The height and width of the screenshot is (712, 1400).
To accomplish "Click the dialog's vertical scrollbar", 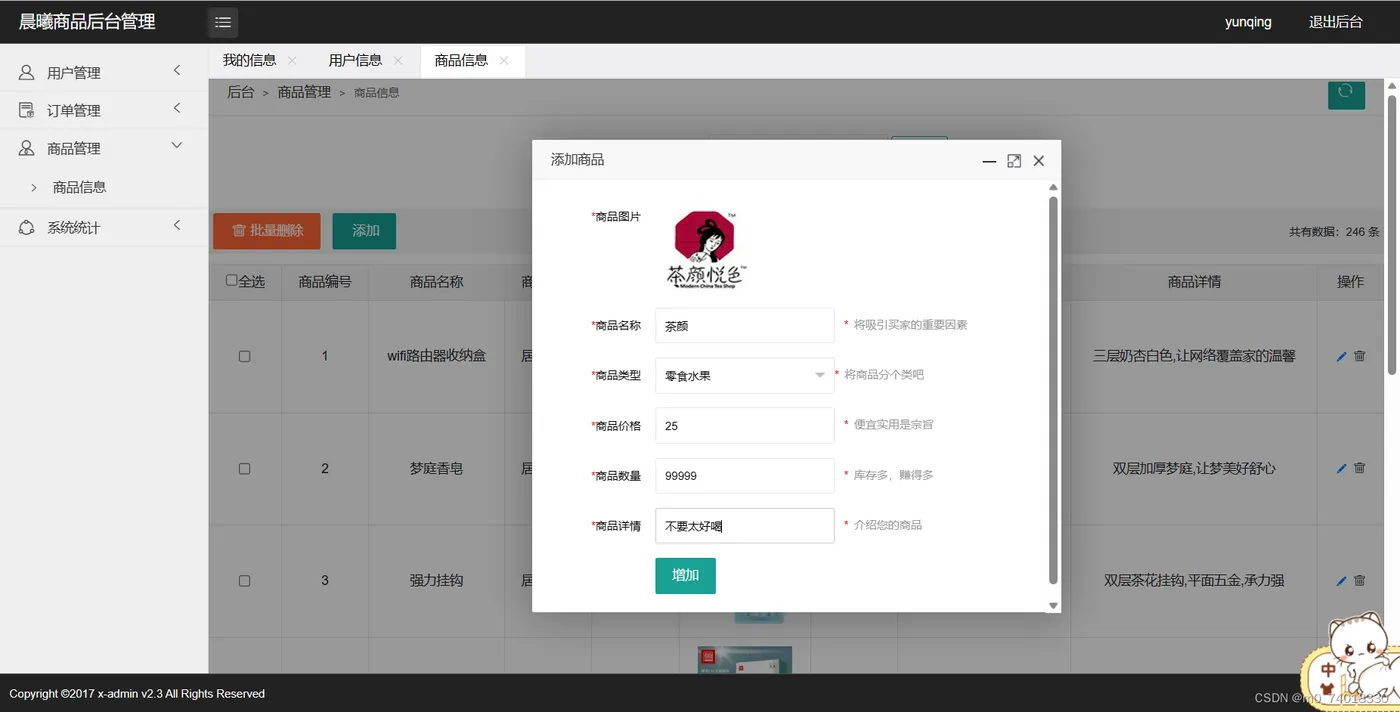I will pyautogui.click(x=1053, y=390).
